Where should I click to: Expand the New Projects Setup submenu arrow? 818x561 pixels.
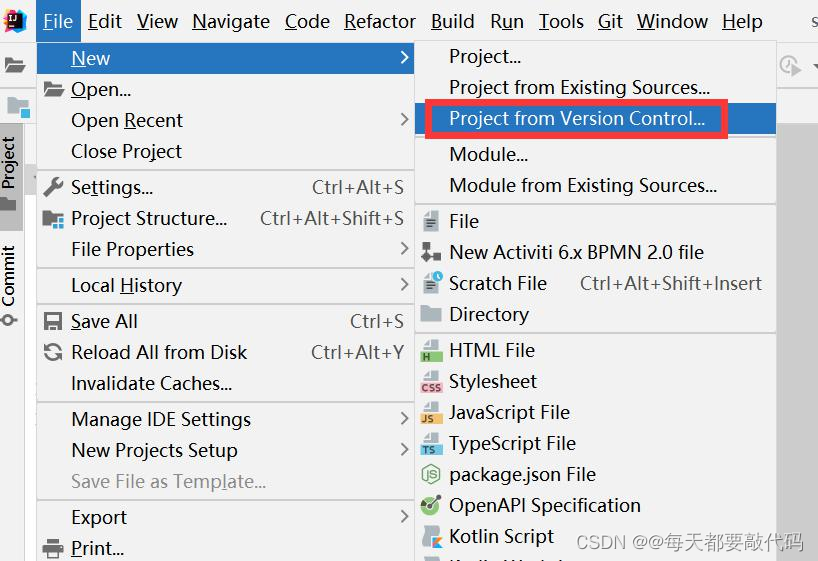pos(404,449)
